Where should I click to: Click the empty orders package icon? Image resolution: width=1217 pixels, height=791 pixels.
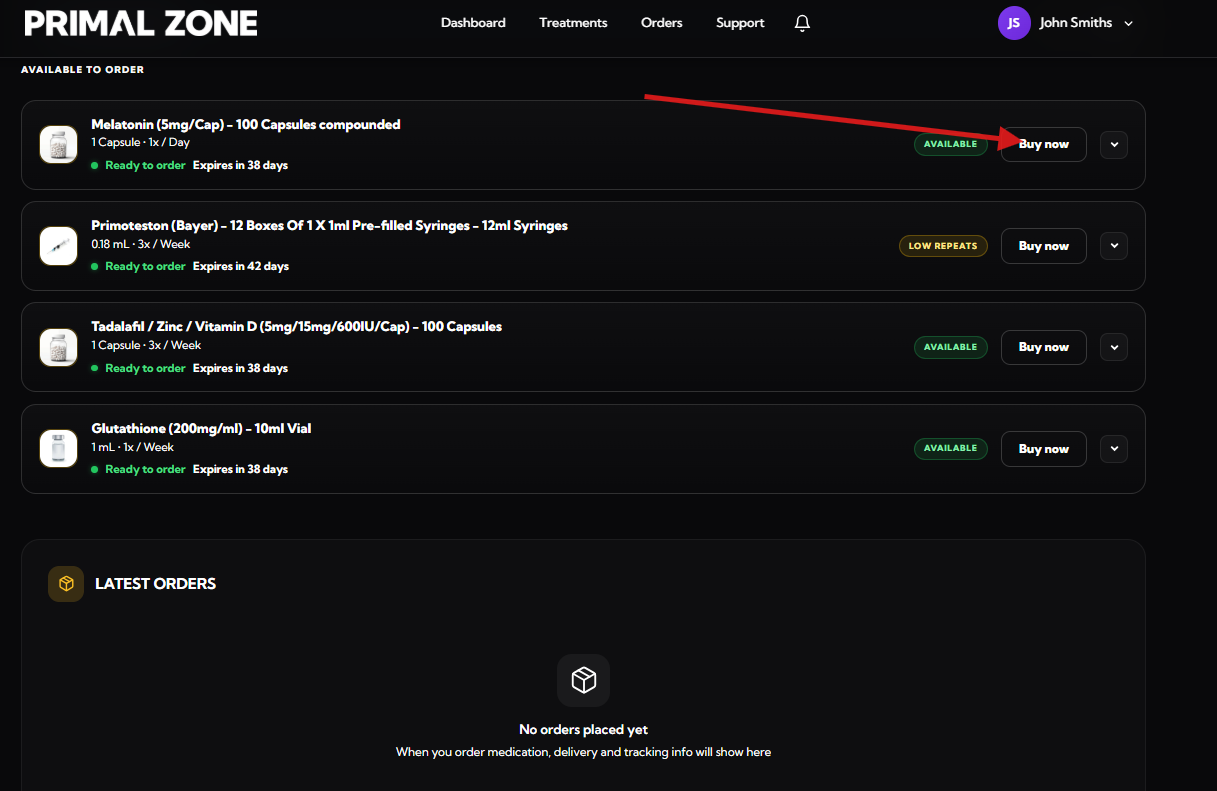[x=583, y=681]
